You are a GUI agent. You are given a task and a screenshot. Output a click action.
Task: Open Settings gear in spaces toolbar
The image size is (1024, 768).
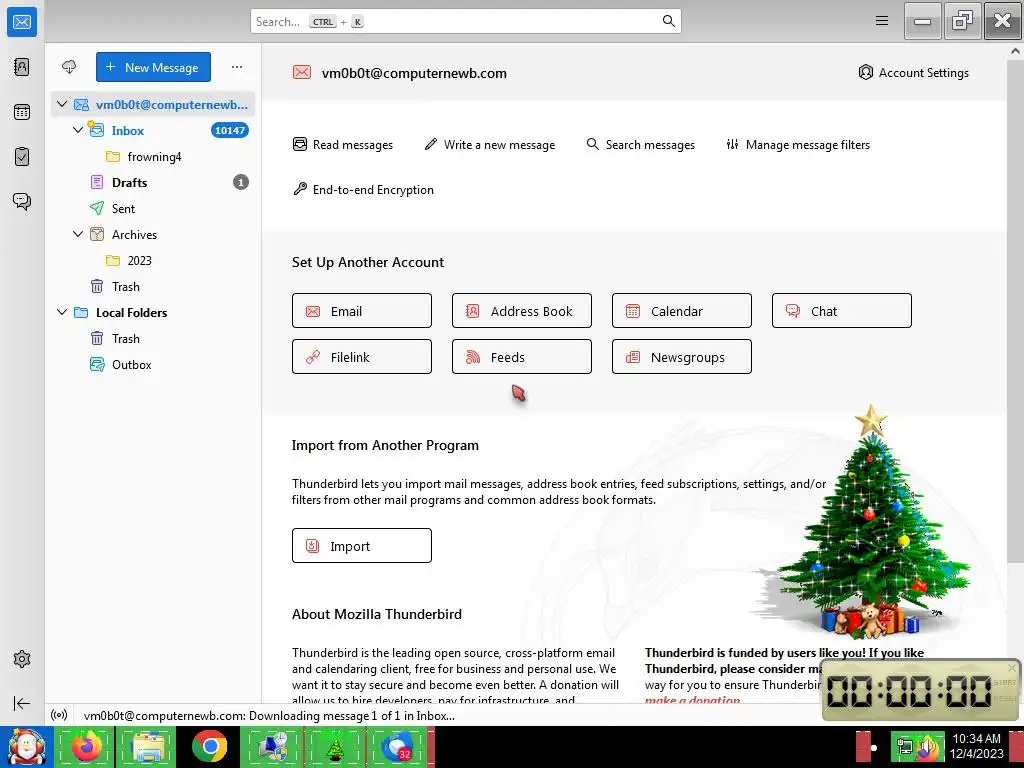click(22, 659)
